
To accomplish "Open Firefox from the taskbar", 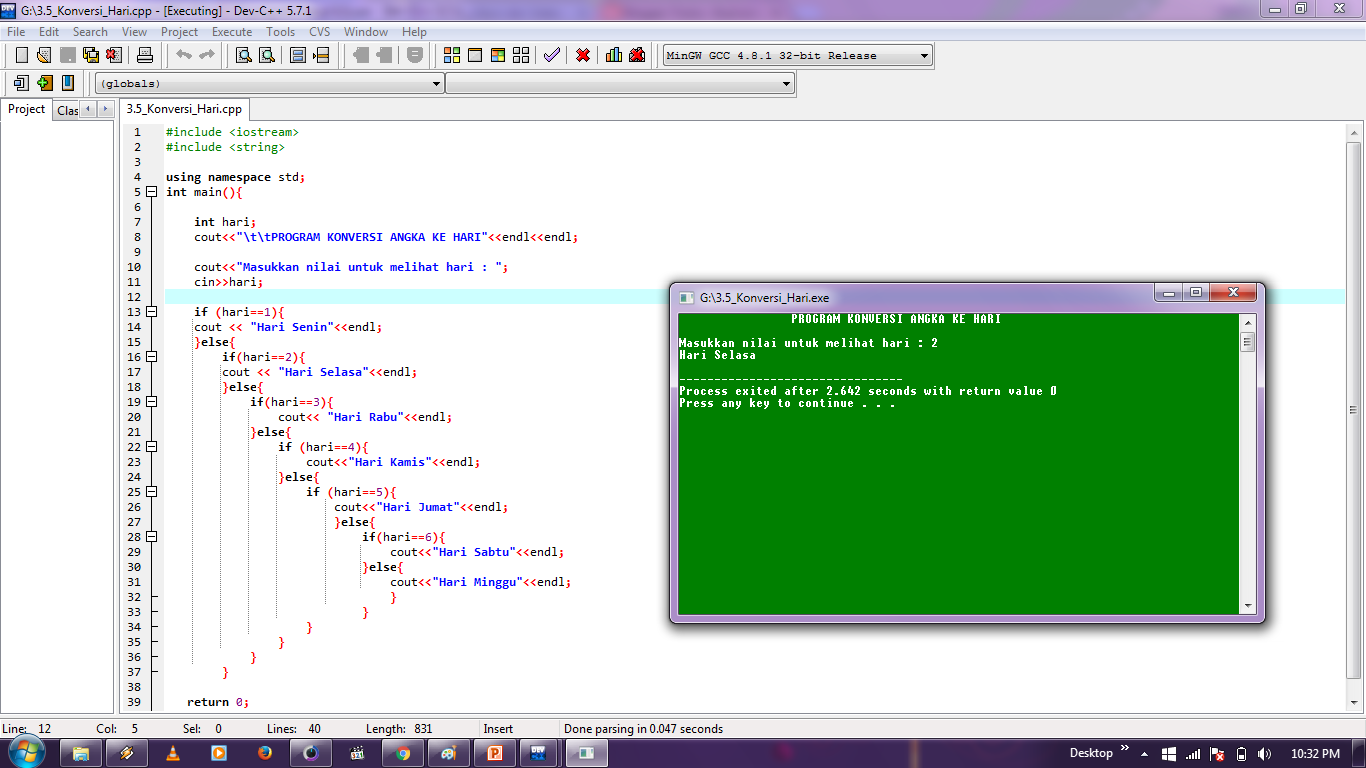I will coord(265,753).
